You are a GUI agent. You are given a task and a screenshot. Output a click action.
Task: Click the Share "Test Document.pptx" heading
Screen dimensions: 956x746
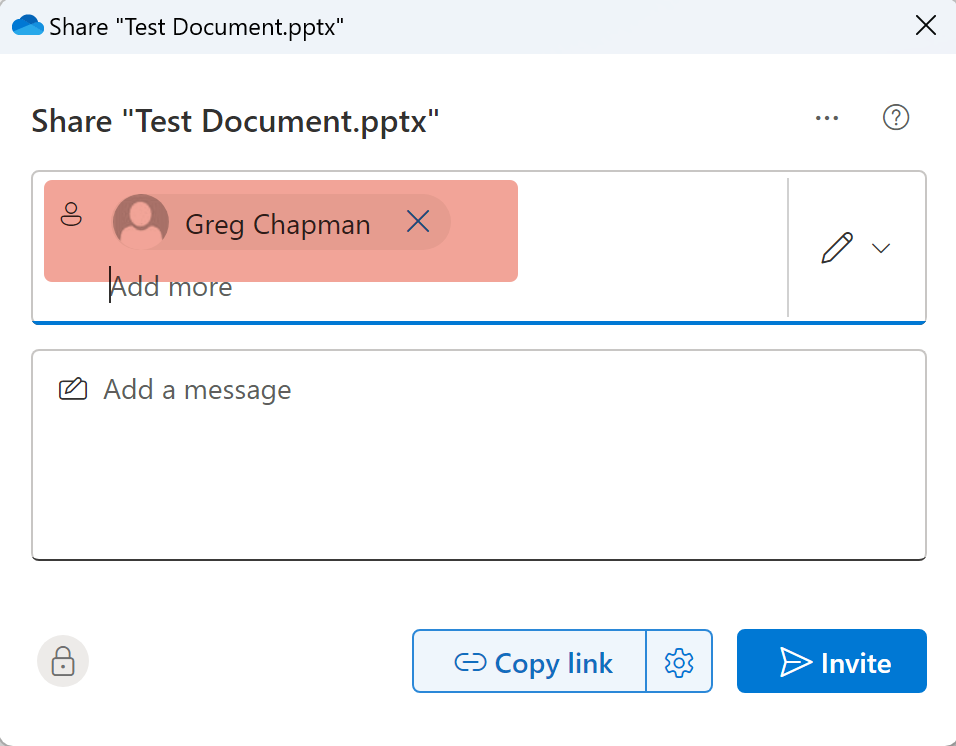[x=235, y=121]
